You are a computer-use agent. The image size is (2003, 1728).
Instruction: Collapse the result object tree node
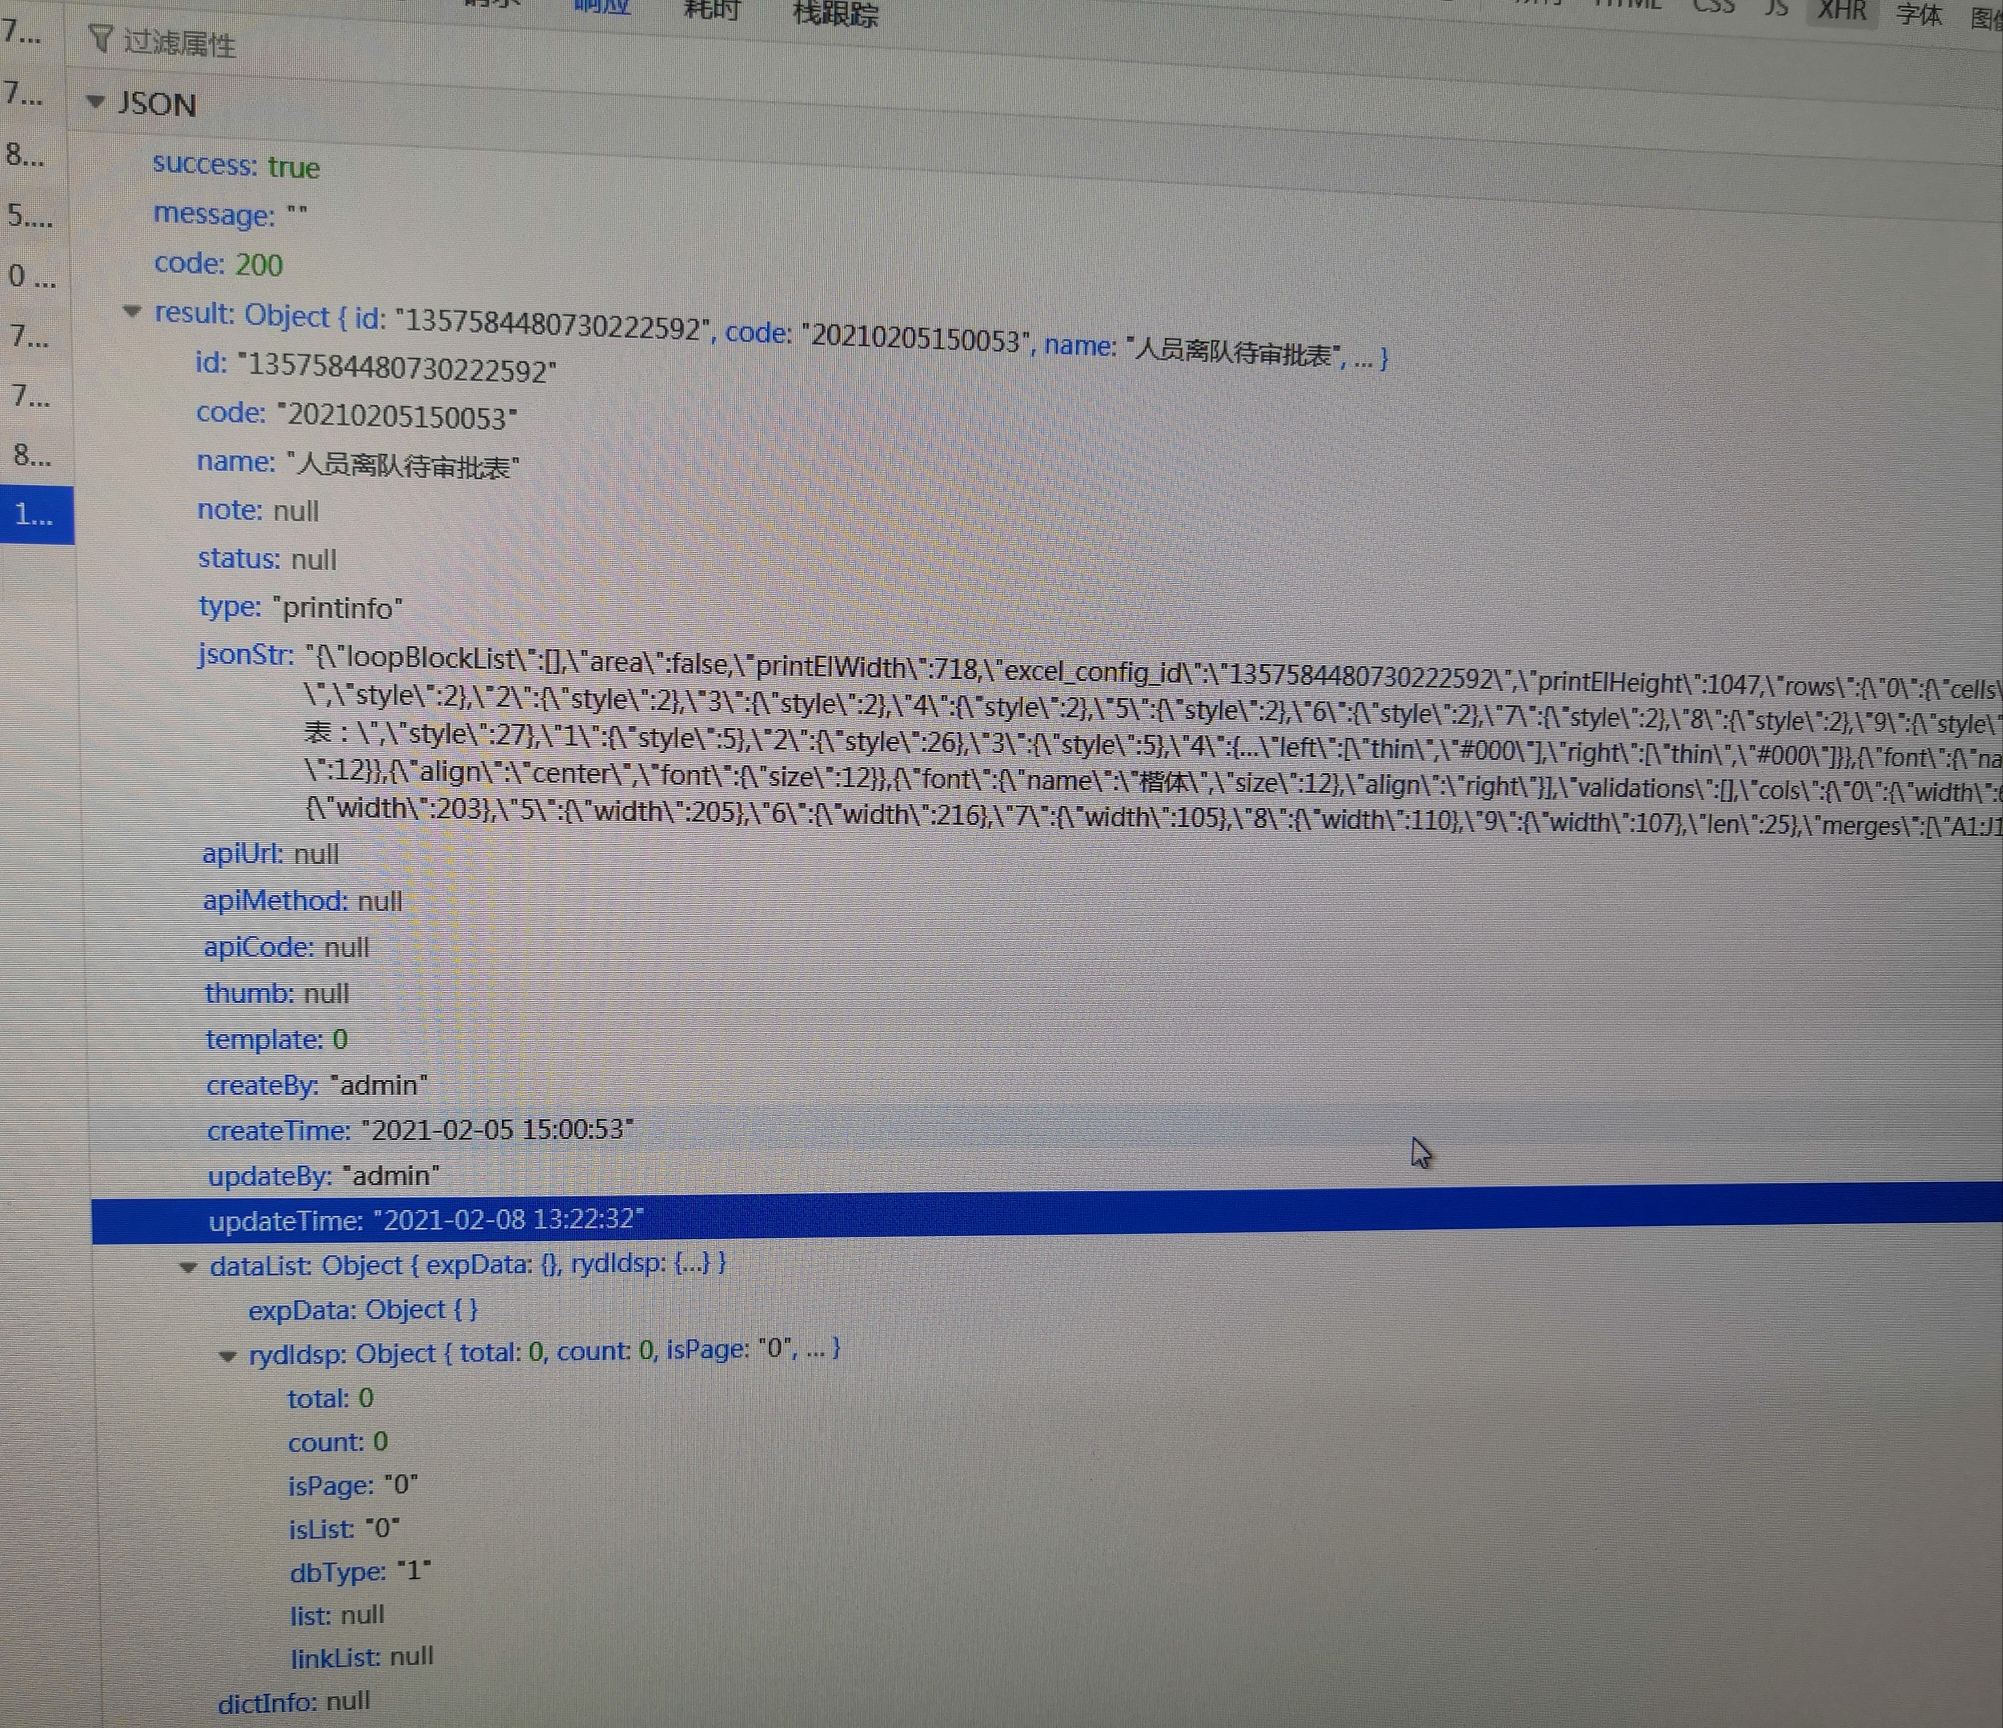coord(133,311)
